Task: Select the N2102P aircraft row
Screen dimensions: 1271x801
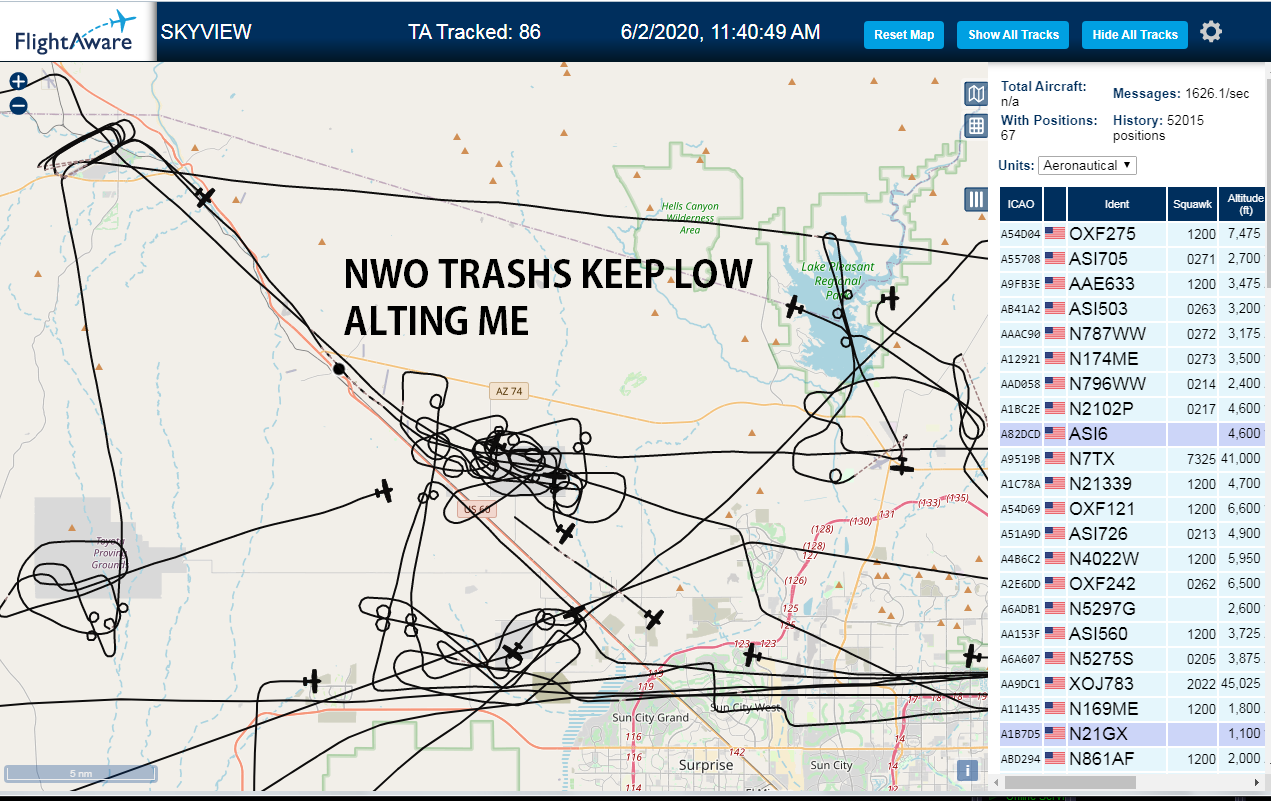Action: (x=1133, y=409)
